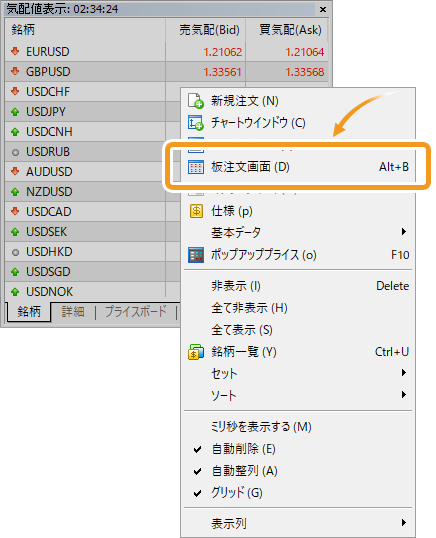Click the 新規注文 new order icon
This screenshot has height=538, width=436.
(x=196, y=101)
